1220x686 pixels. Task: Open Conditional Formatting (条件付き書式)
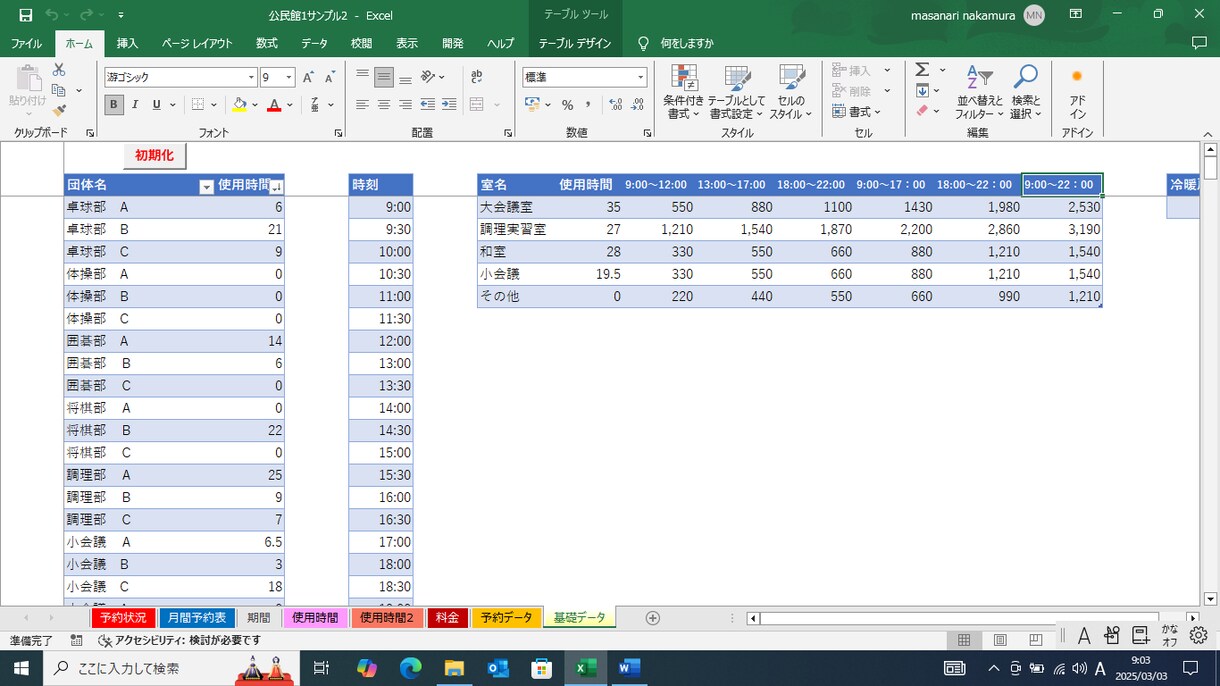(x=684, y=92)
